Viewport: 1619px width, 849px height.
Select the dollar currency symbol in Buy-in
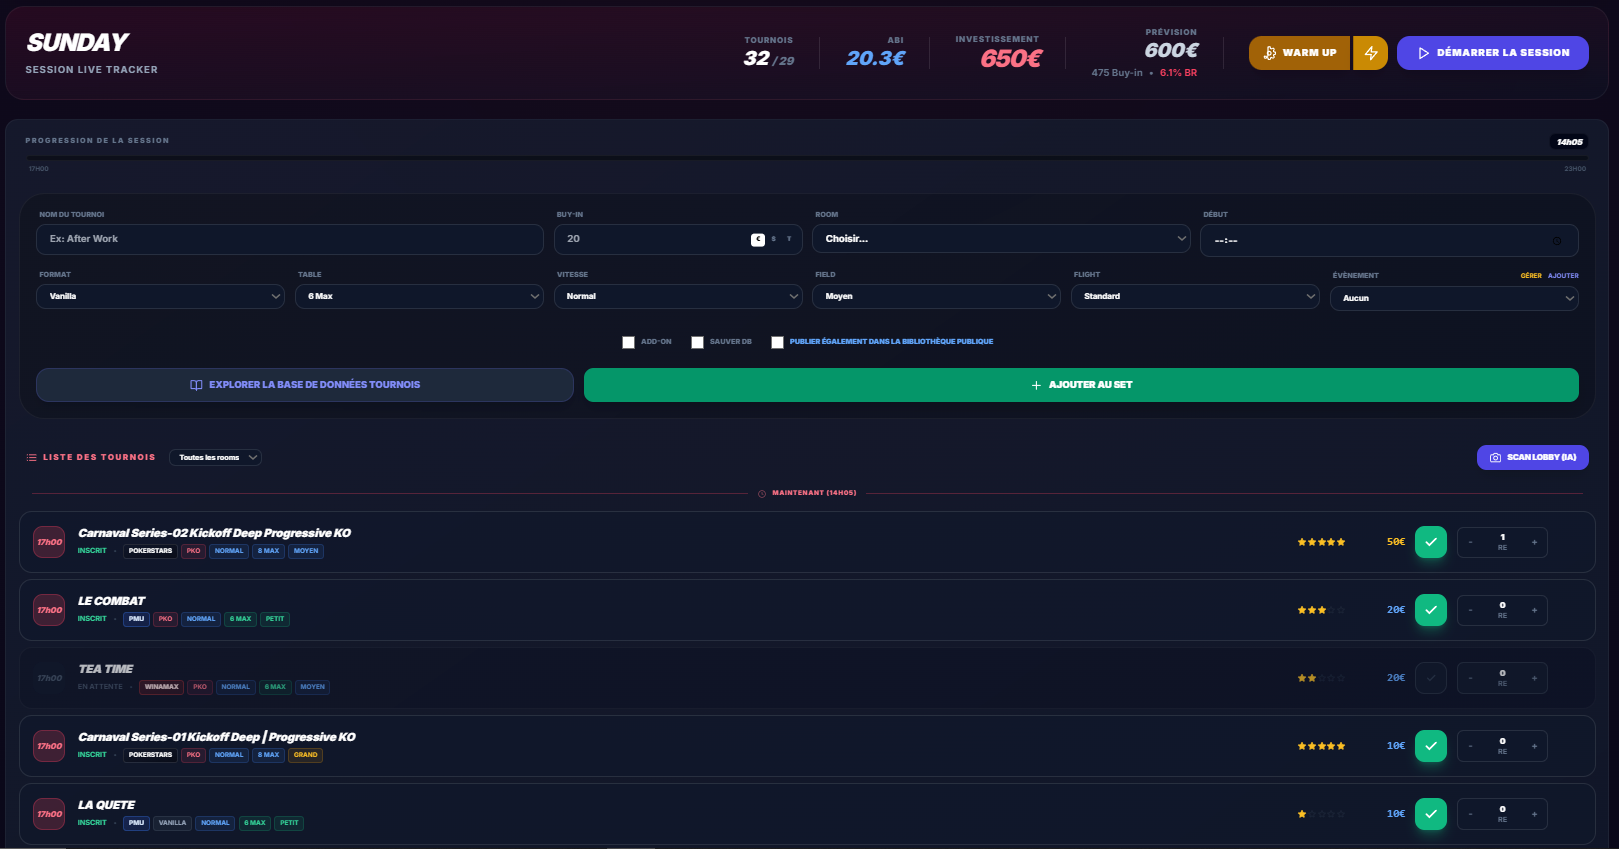[773, 239]
